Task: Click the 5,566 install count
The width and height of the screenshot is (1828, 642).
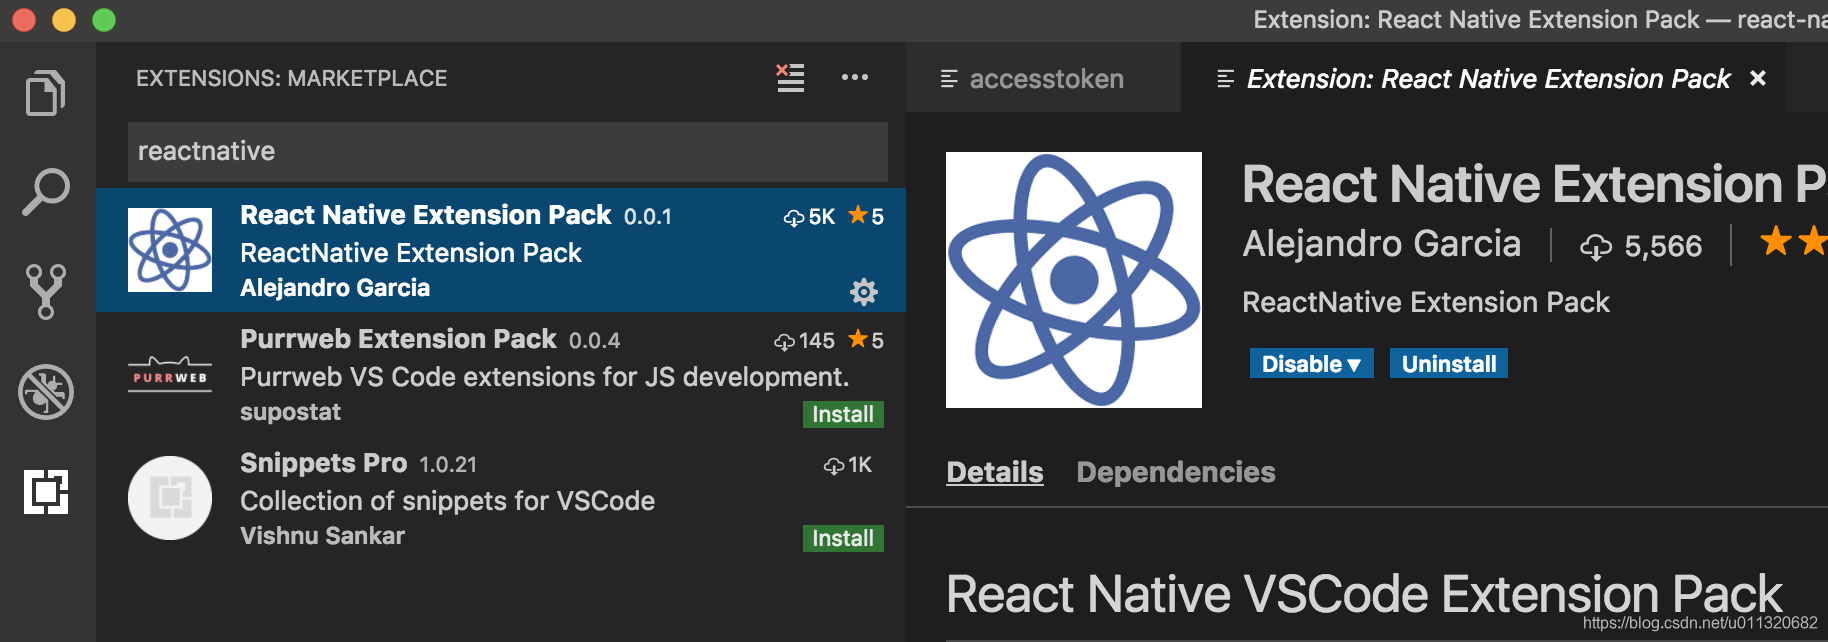Action: [x=1641, y=246]
